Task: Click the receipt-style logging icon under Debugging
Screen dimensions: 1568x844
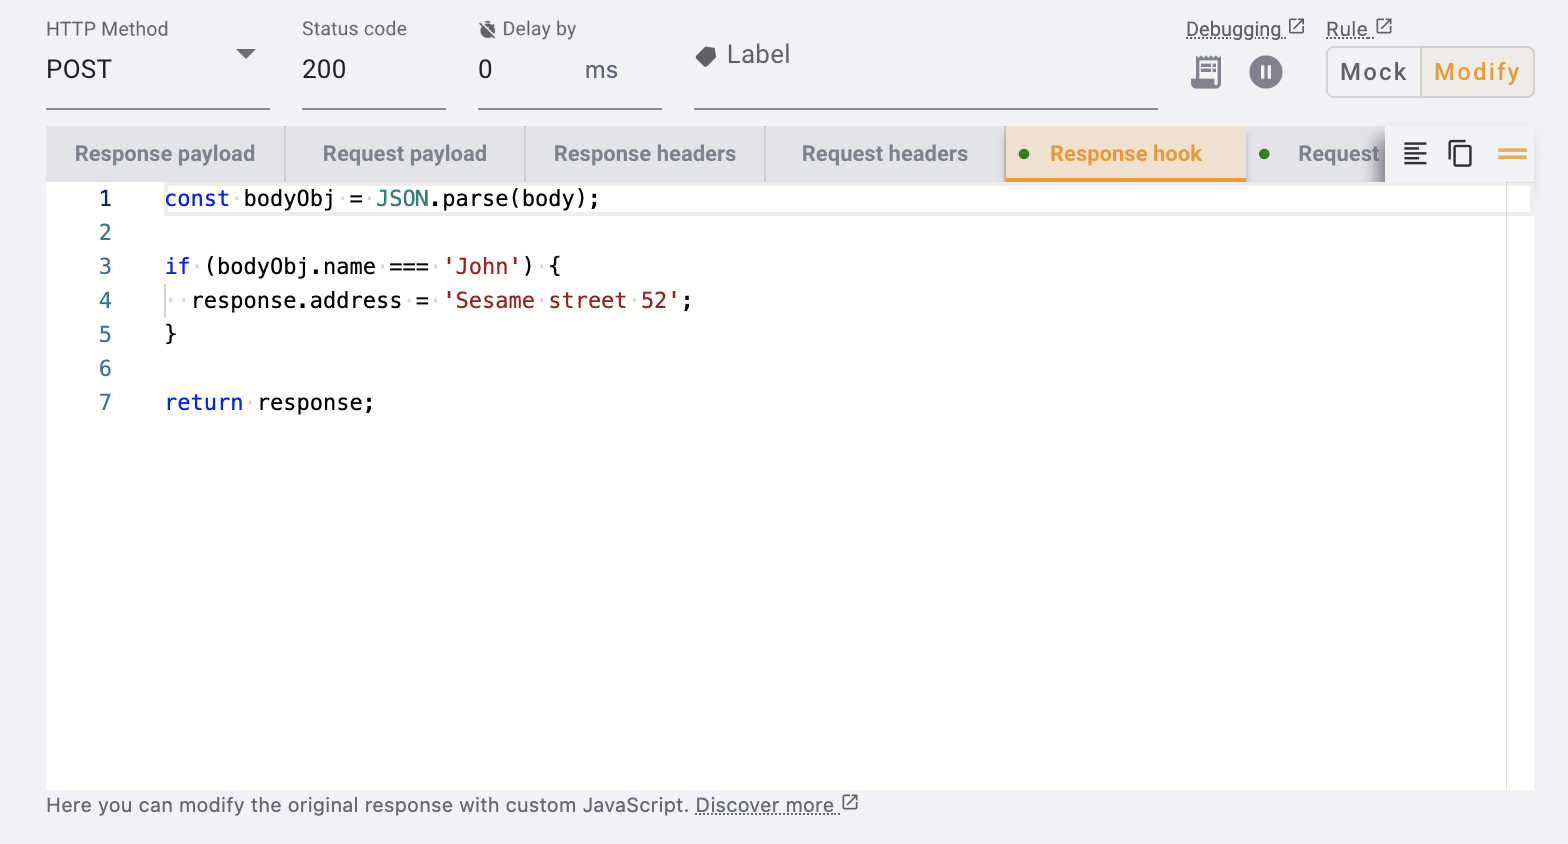Action: [x=1206, y=72]
